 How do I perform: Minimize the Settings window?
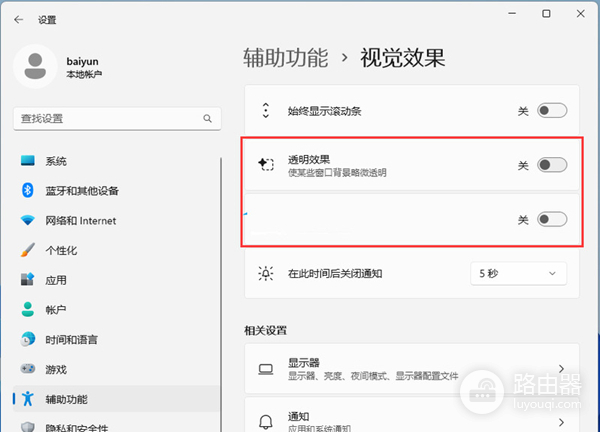point(512,14)
